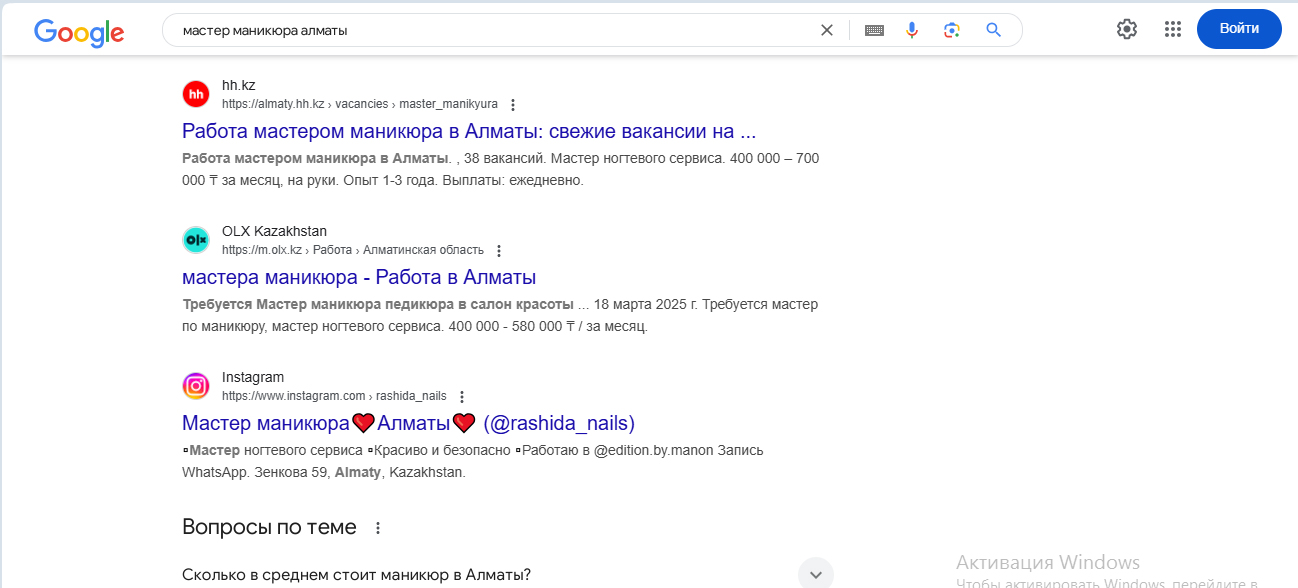Click the Google logo
The height and width of the screenshot is (588, 1298).
tap(79, 32)
